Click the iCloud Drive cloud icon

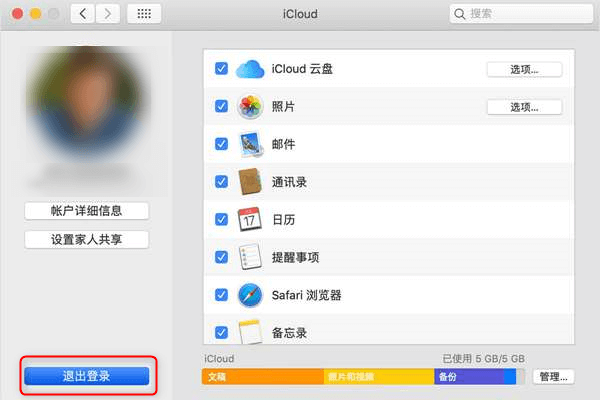(x=250, y=69)
